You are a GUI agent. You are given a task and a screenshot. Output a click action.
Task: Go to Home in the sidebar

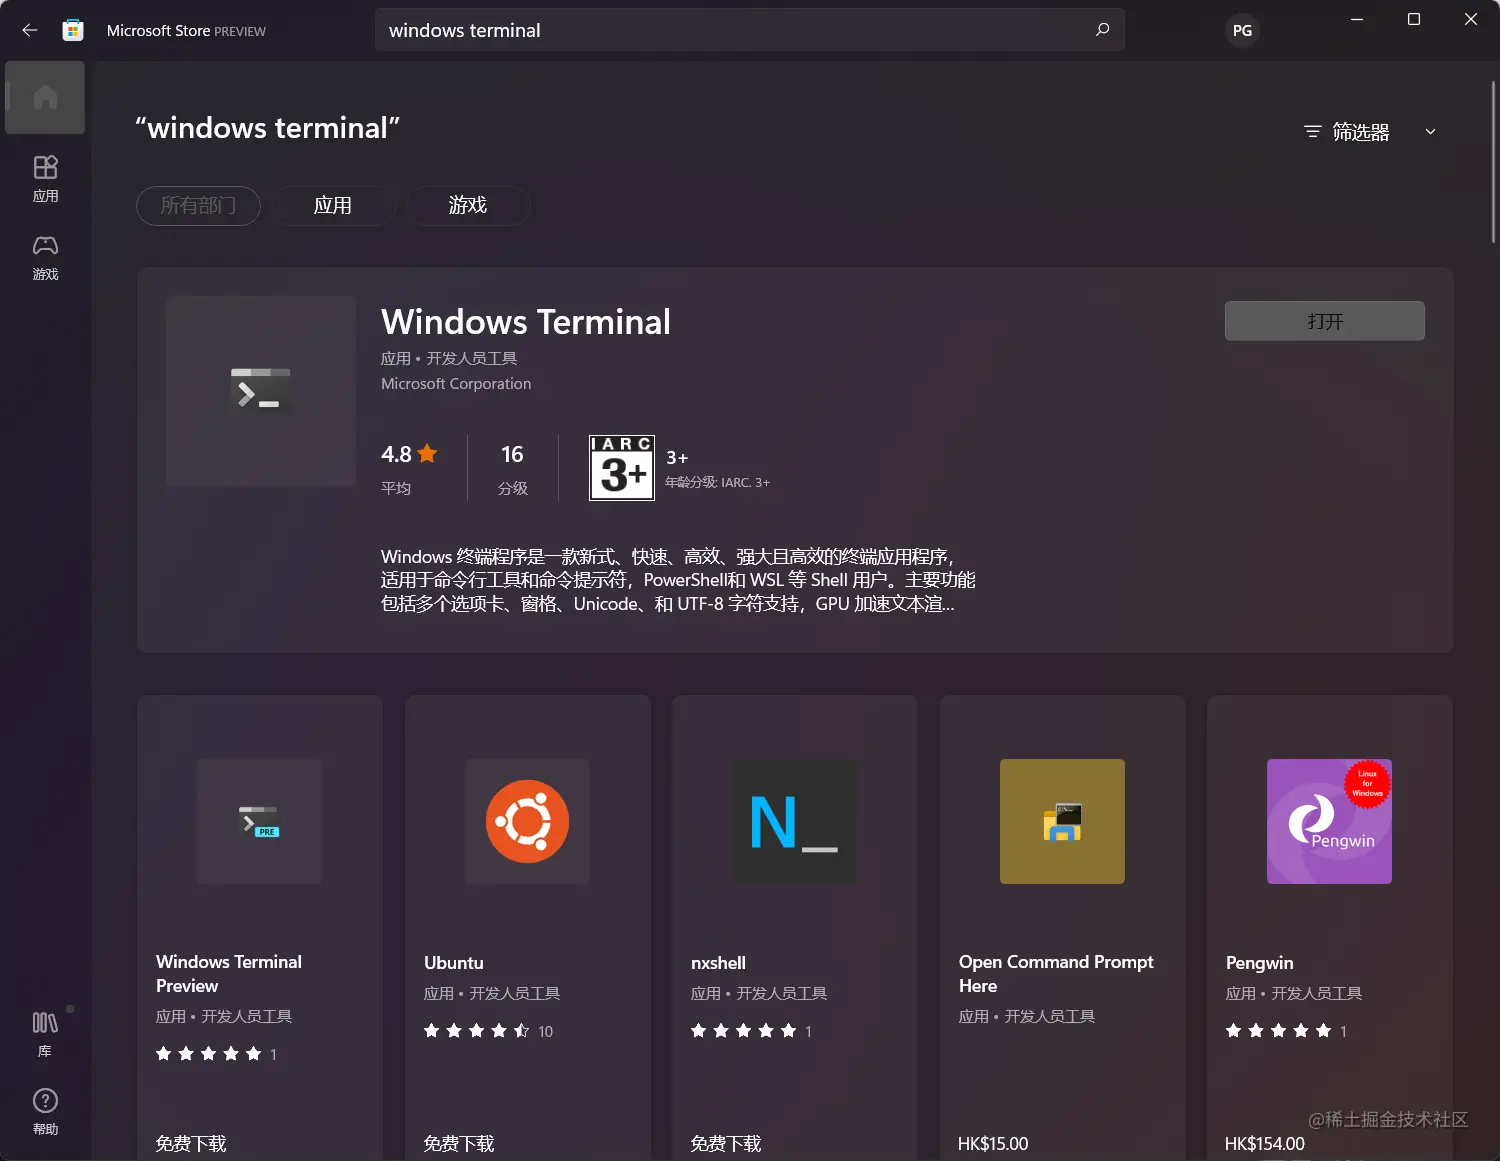coord(45,97)
